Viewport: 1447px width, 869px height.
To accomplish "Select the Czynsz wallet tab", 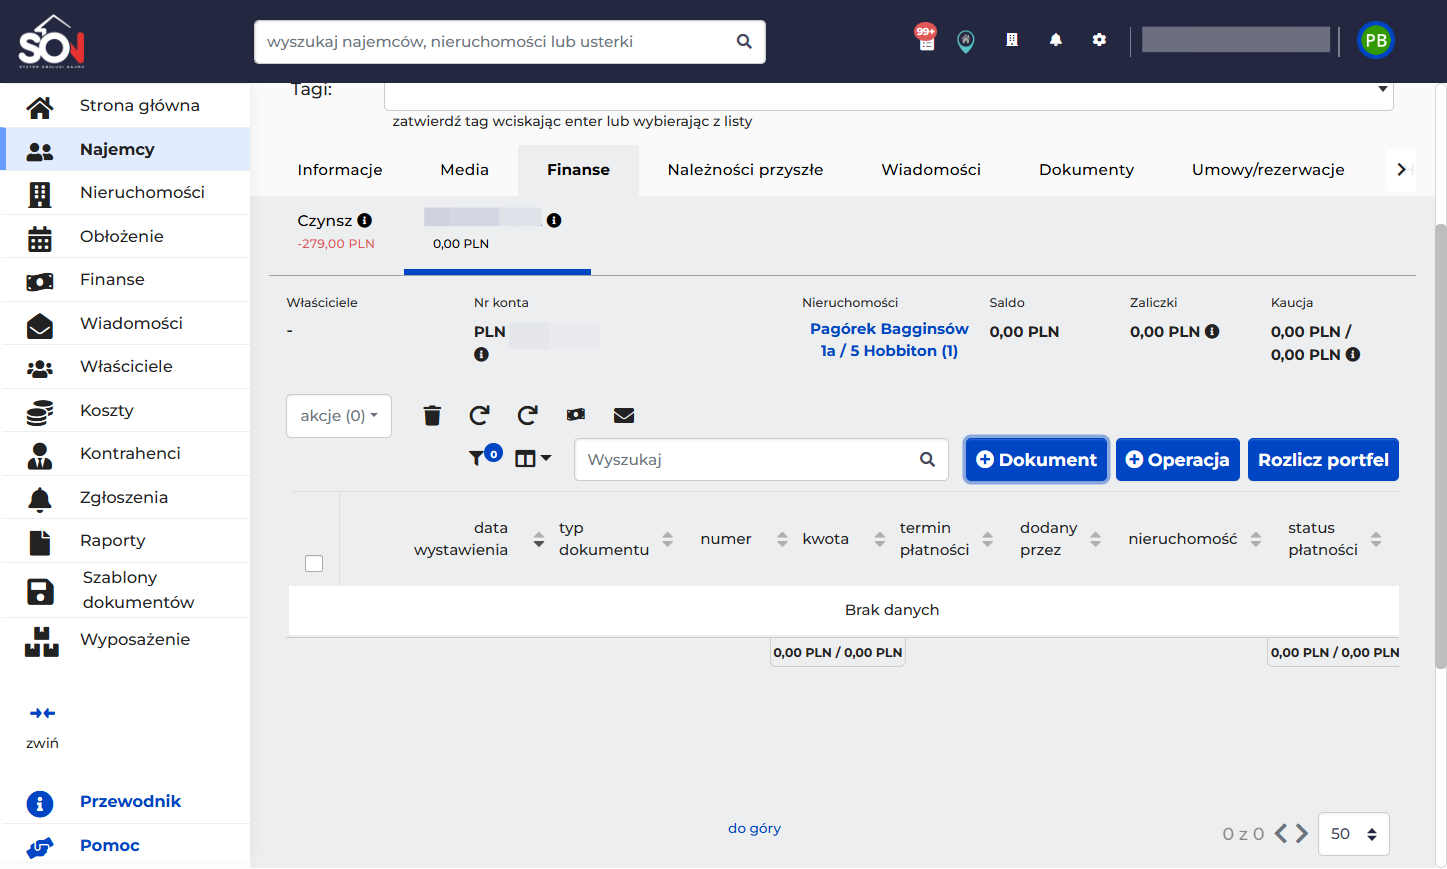I will pyautogui.click(x=336, y=232).
